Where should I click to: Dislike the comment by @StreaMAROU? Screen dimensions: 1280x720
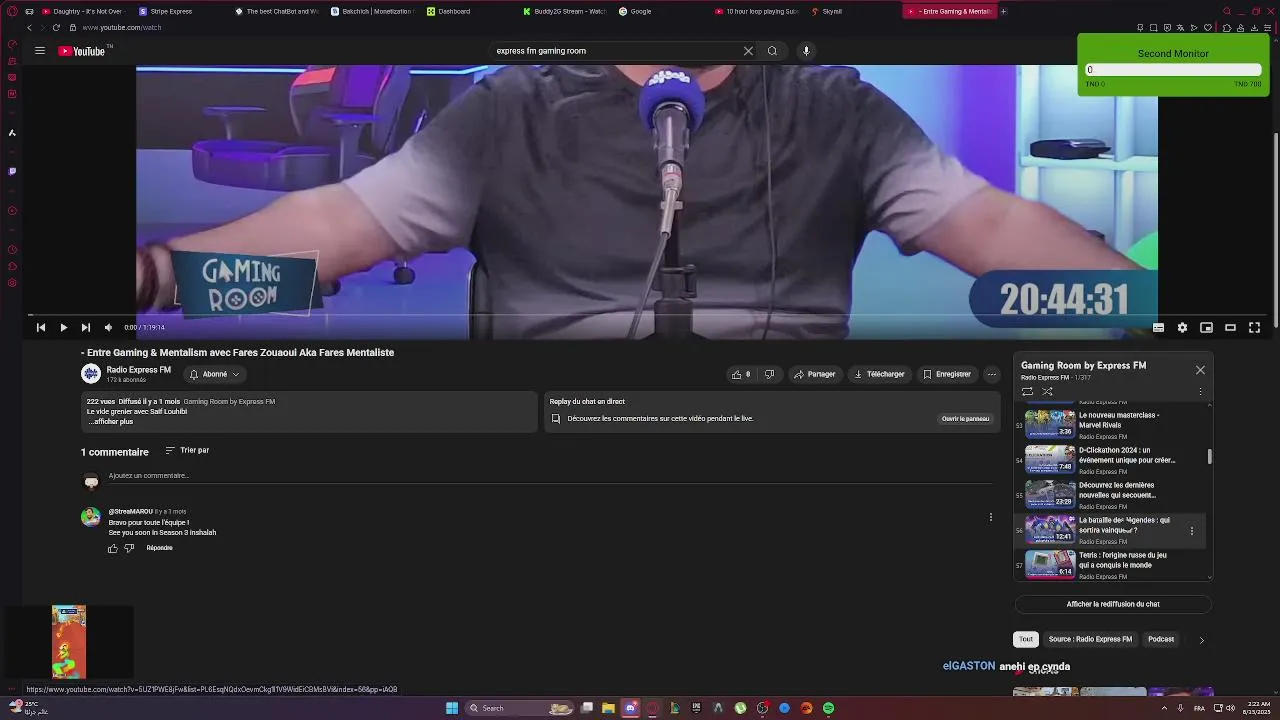(x=129, y=548)
